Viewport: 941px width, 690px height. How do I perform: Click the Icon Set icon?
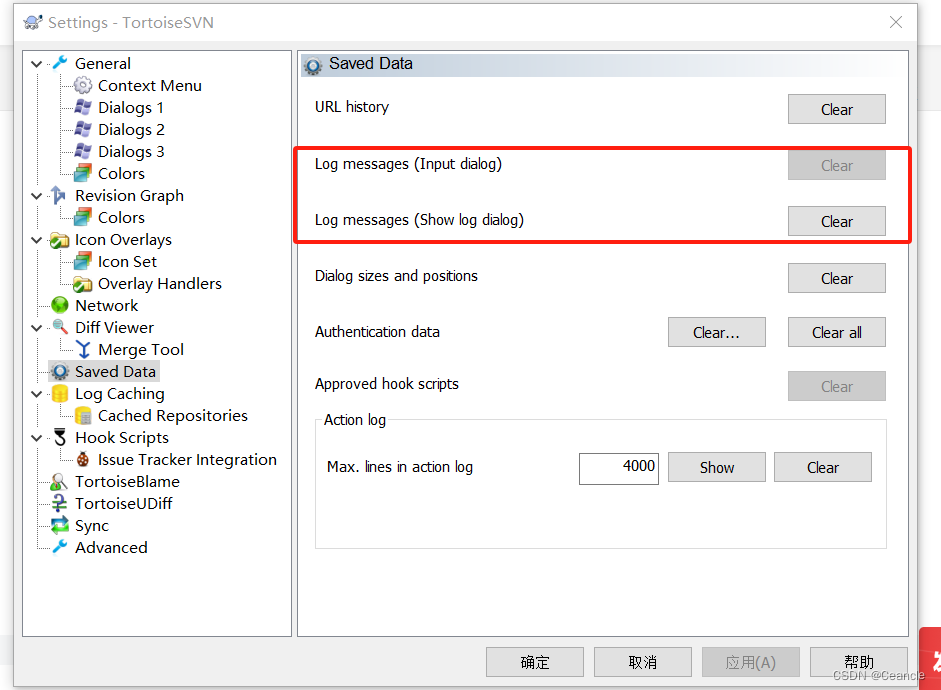[83, 262]
